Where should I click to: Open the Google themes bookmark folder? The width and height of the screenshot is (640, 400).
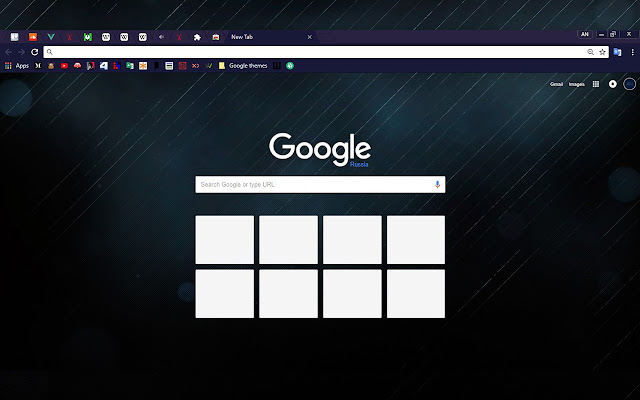point(243,66)
